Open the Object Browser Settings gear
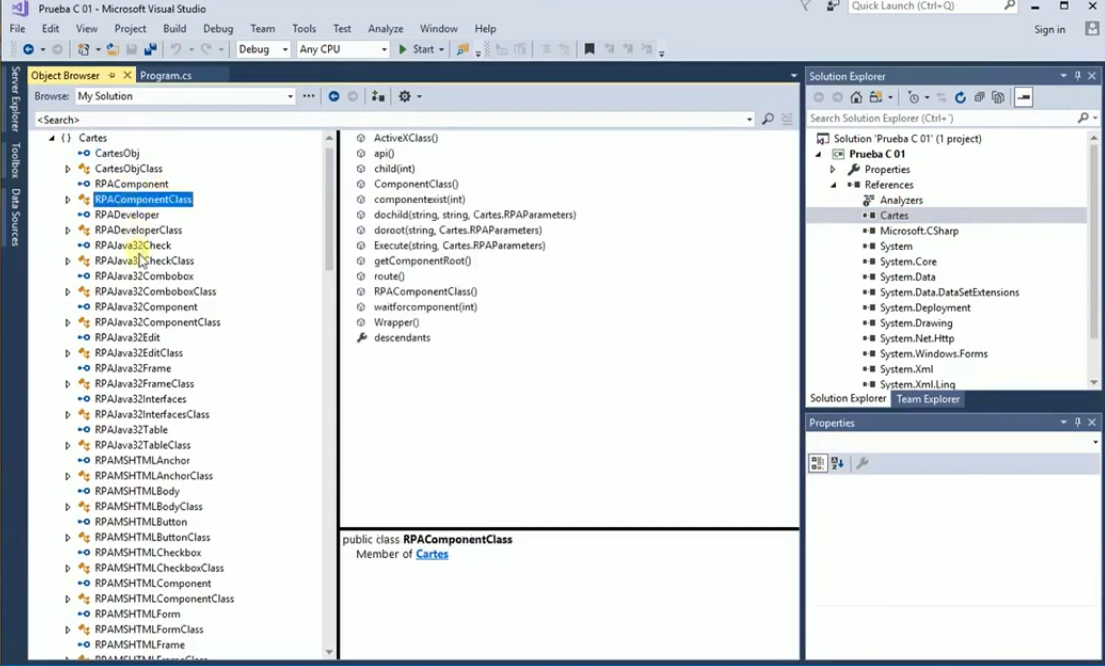Viewport: 1105px width, 666px height. coord(405,96)
